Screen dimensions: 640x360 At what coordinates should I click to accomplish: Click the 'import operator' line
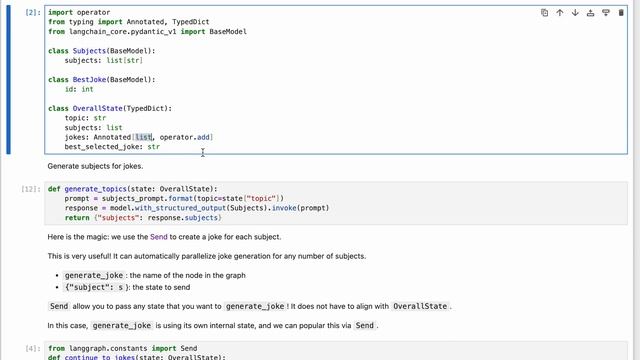point(79,12)
